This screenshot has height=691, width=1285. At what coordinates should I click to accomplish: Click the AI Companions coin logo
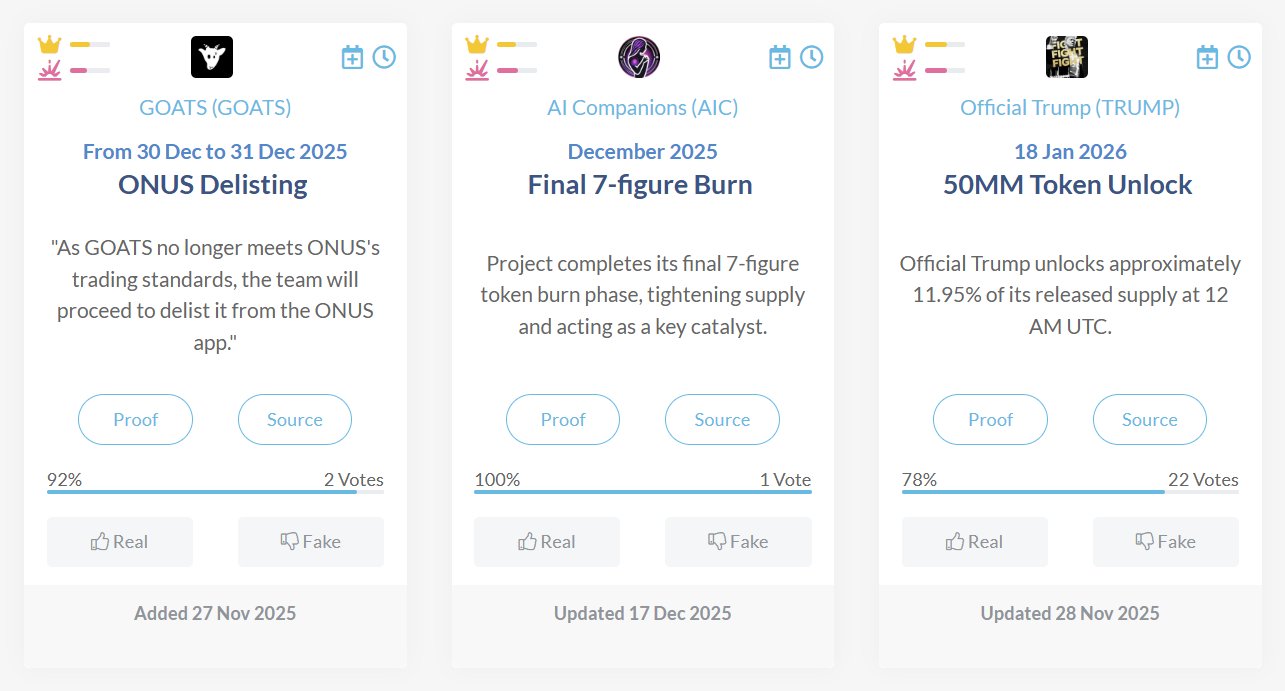pos(639,57)
